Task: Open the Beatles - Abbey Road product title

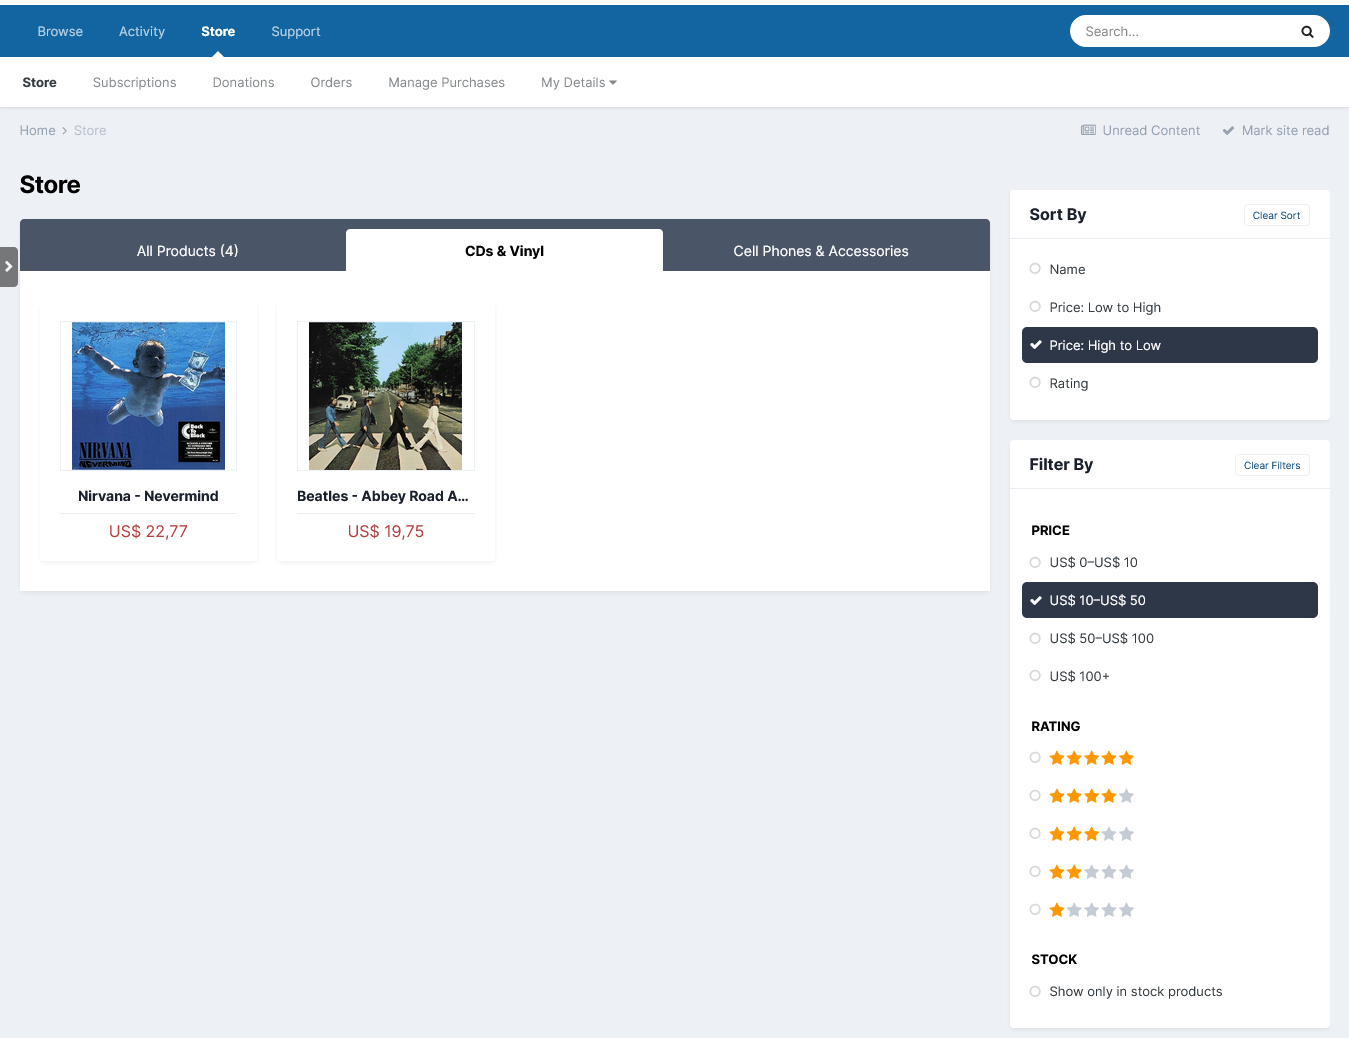Action: pos(383,496)
